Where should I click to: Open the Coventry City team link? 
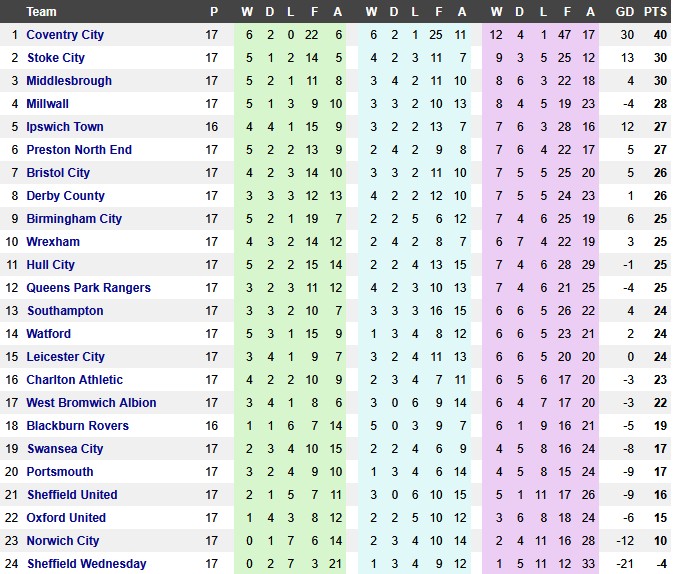tap(65, 35)
